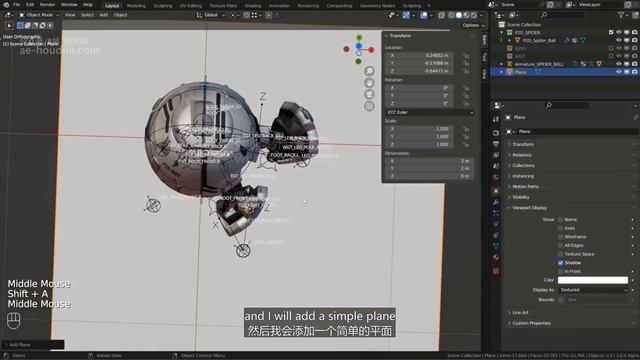Expand the Add Plane operator panel
This screenshot has width=640, height=360.
tap(33, 345)
